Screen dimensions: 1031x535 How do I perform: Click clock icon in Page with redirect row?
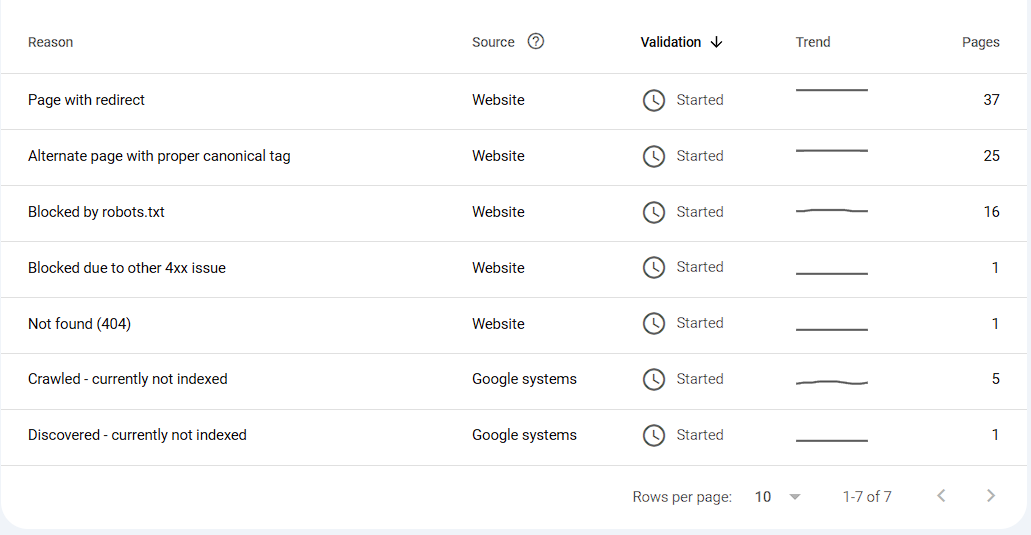[x=654, y=100]
